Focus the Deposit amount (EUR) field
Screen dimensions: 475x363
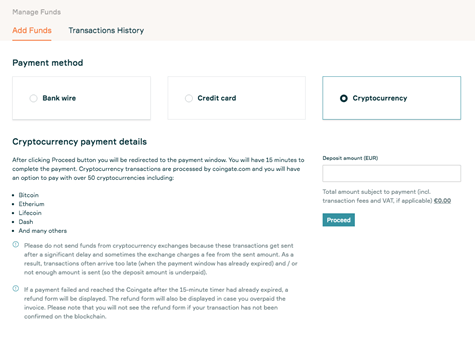click(x=391, y=173)
